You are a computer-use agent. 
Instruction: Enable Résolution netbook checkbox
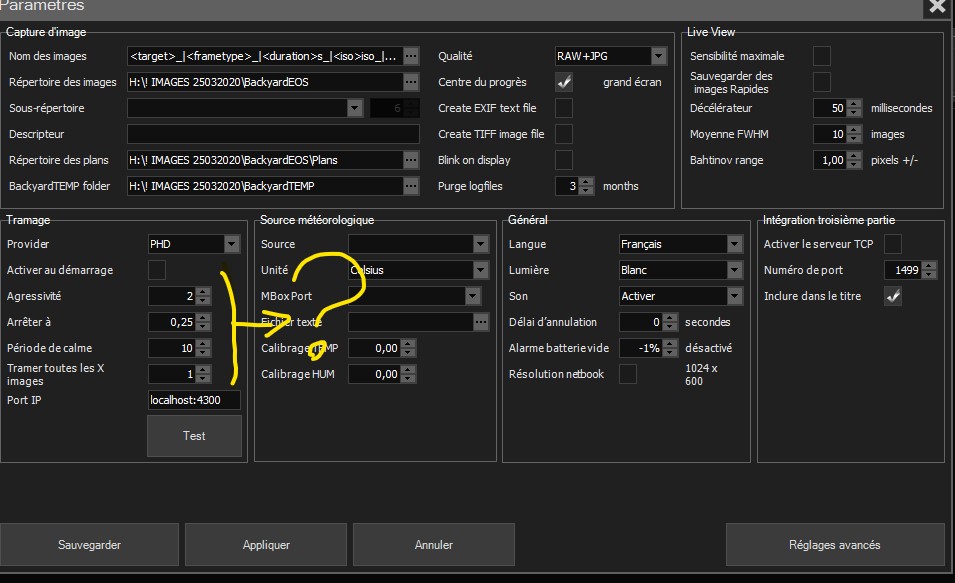coord(628,374)
